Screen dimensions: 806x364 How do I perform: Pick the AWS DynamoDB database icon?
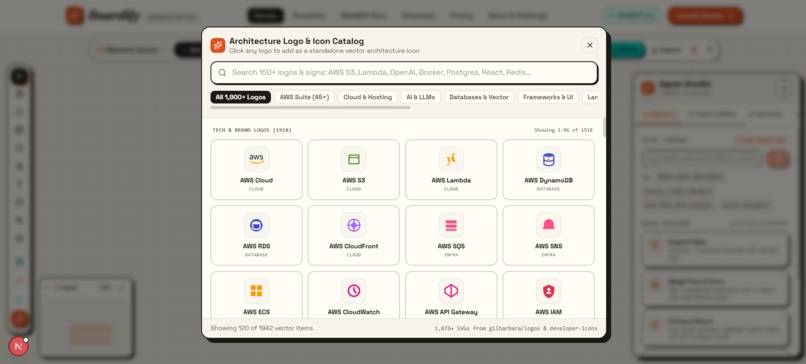pos(548,170)
